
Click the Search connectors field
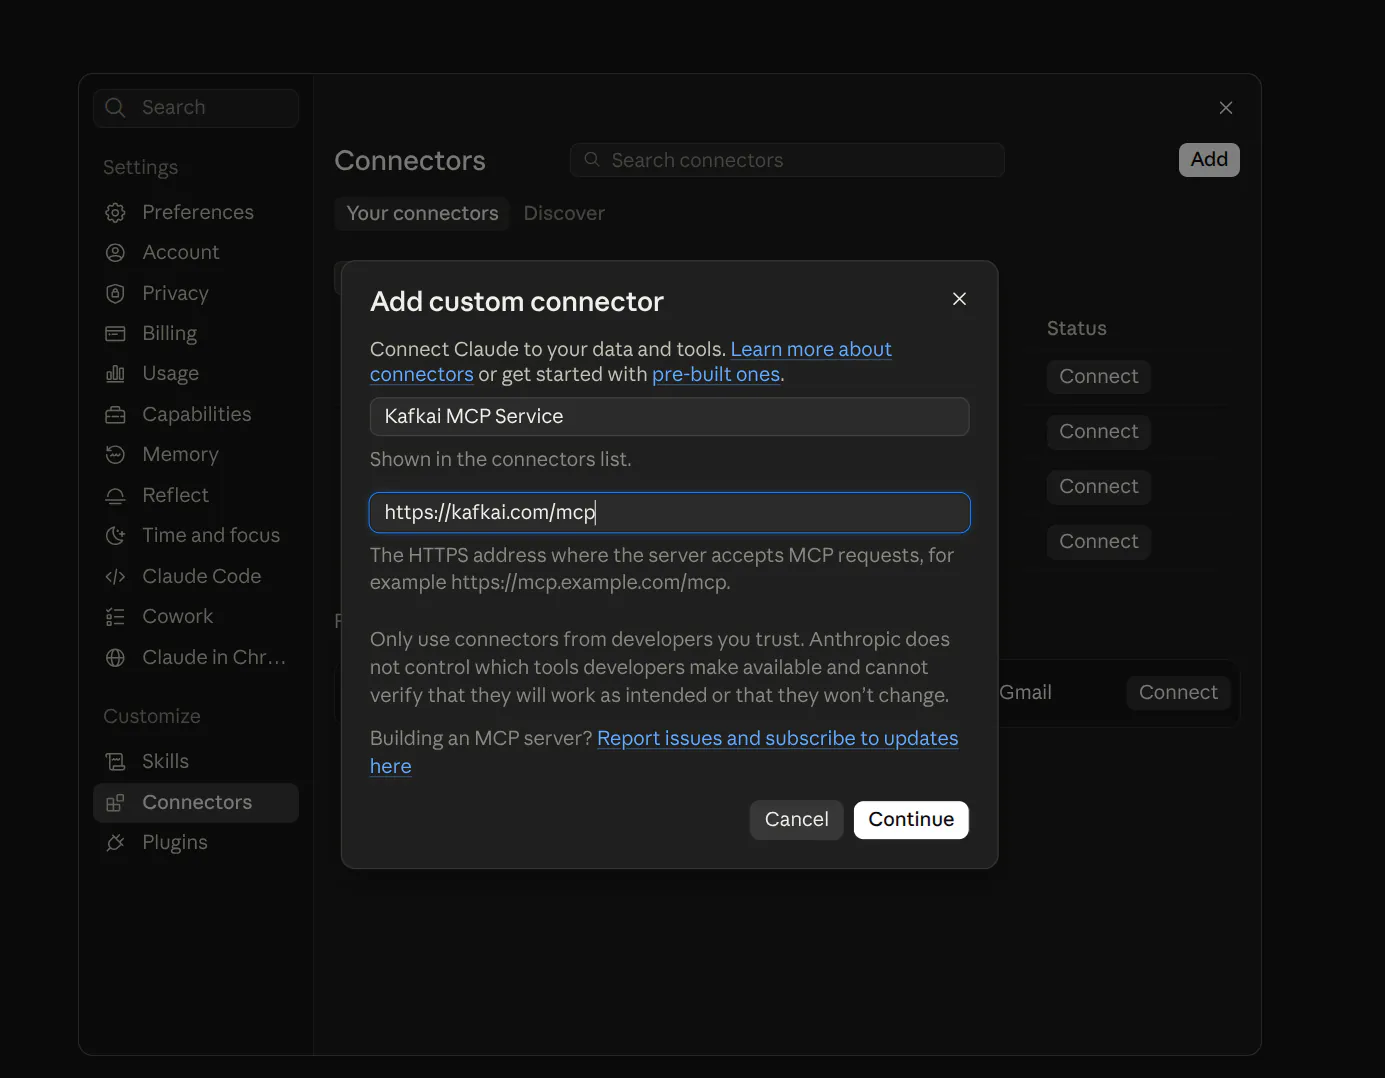787,160
